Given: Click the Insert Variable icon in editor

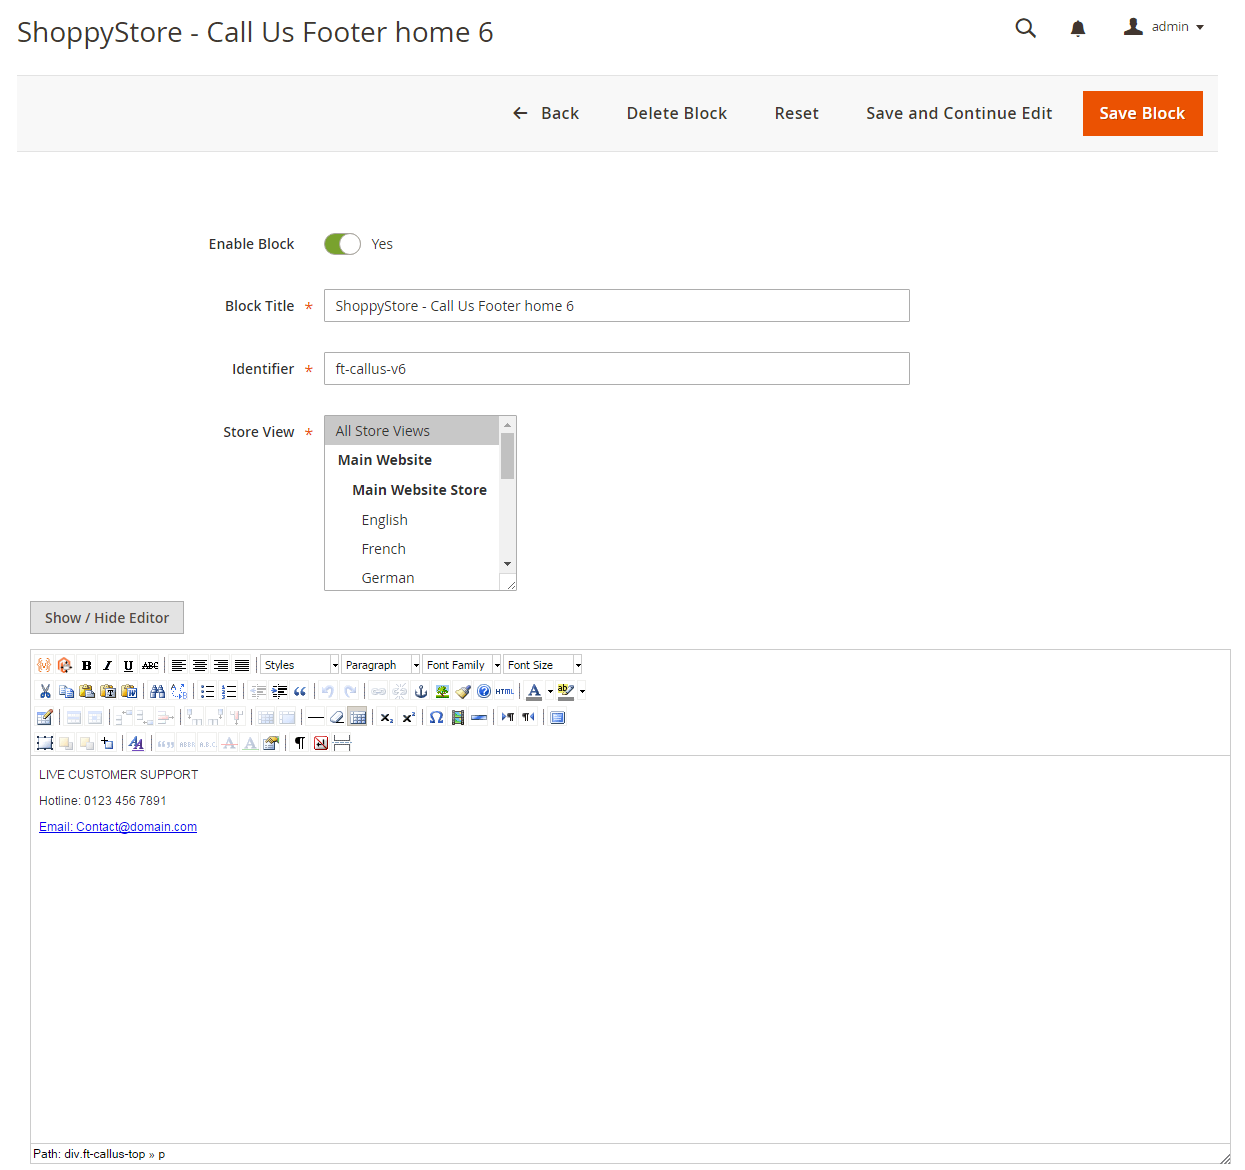Looking at the screenshot, I should click(44, 665).
